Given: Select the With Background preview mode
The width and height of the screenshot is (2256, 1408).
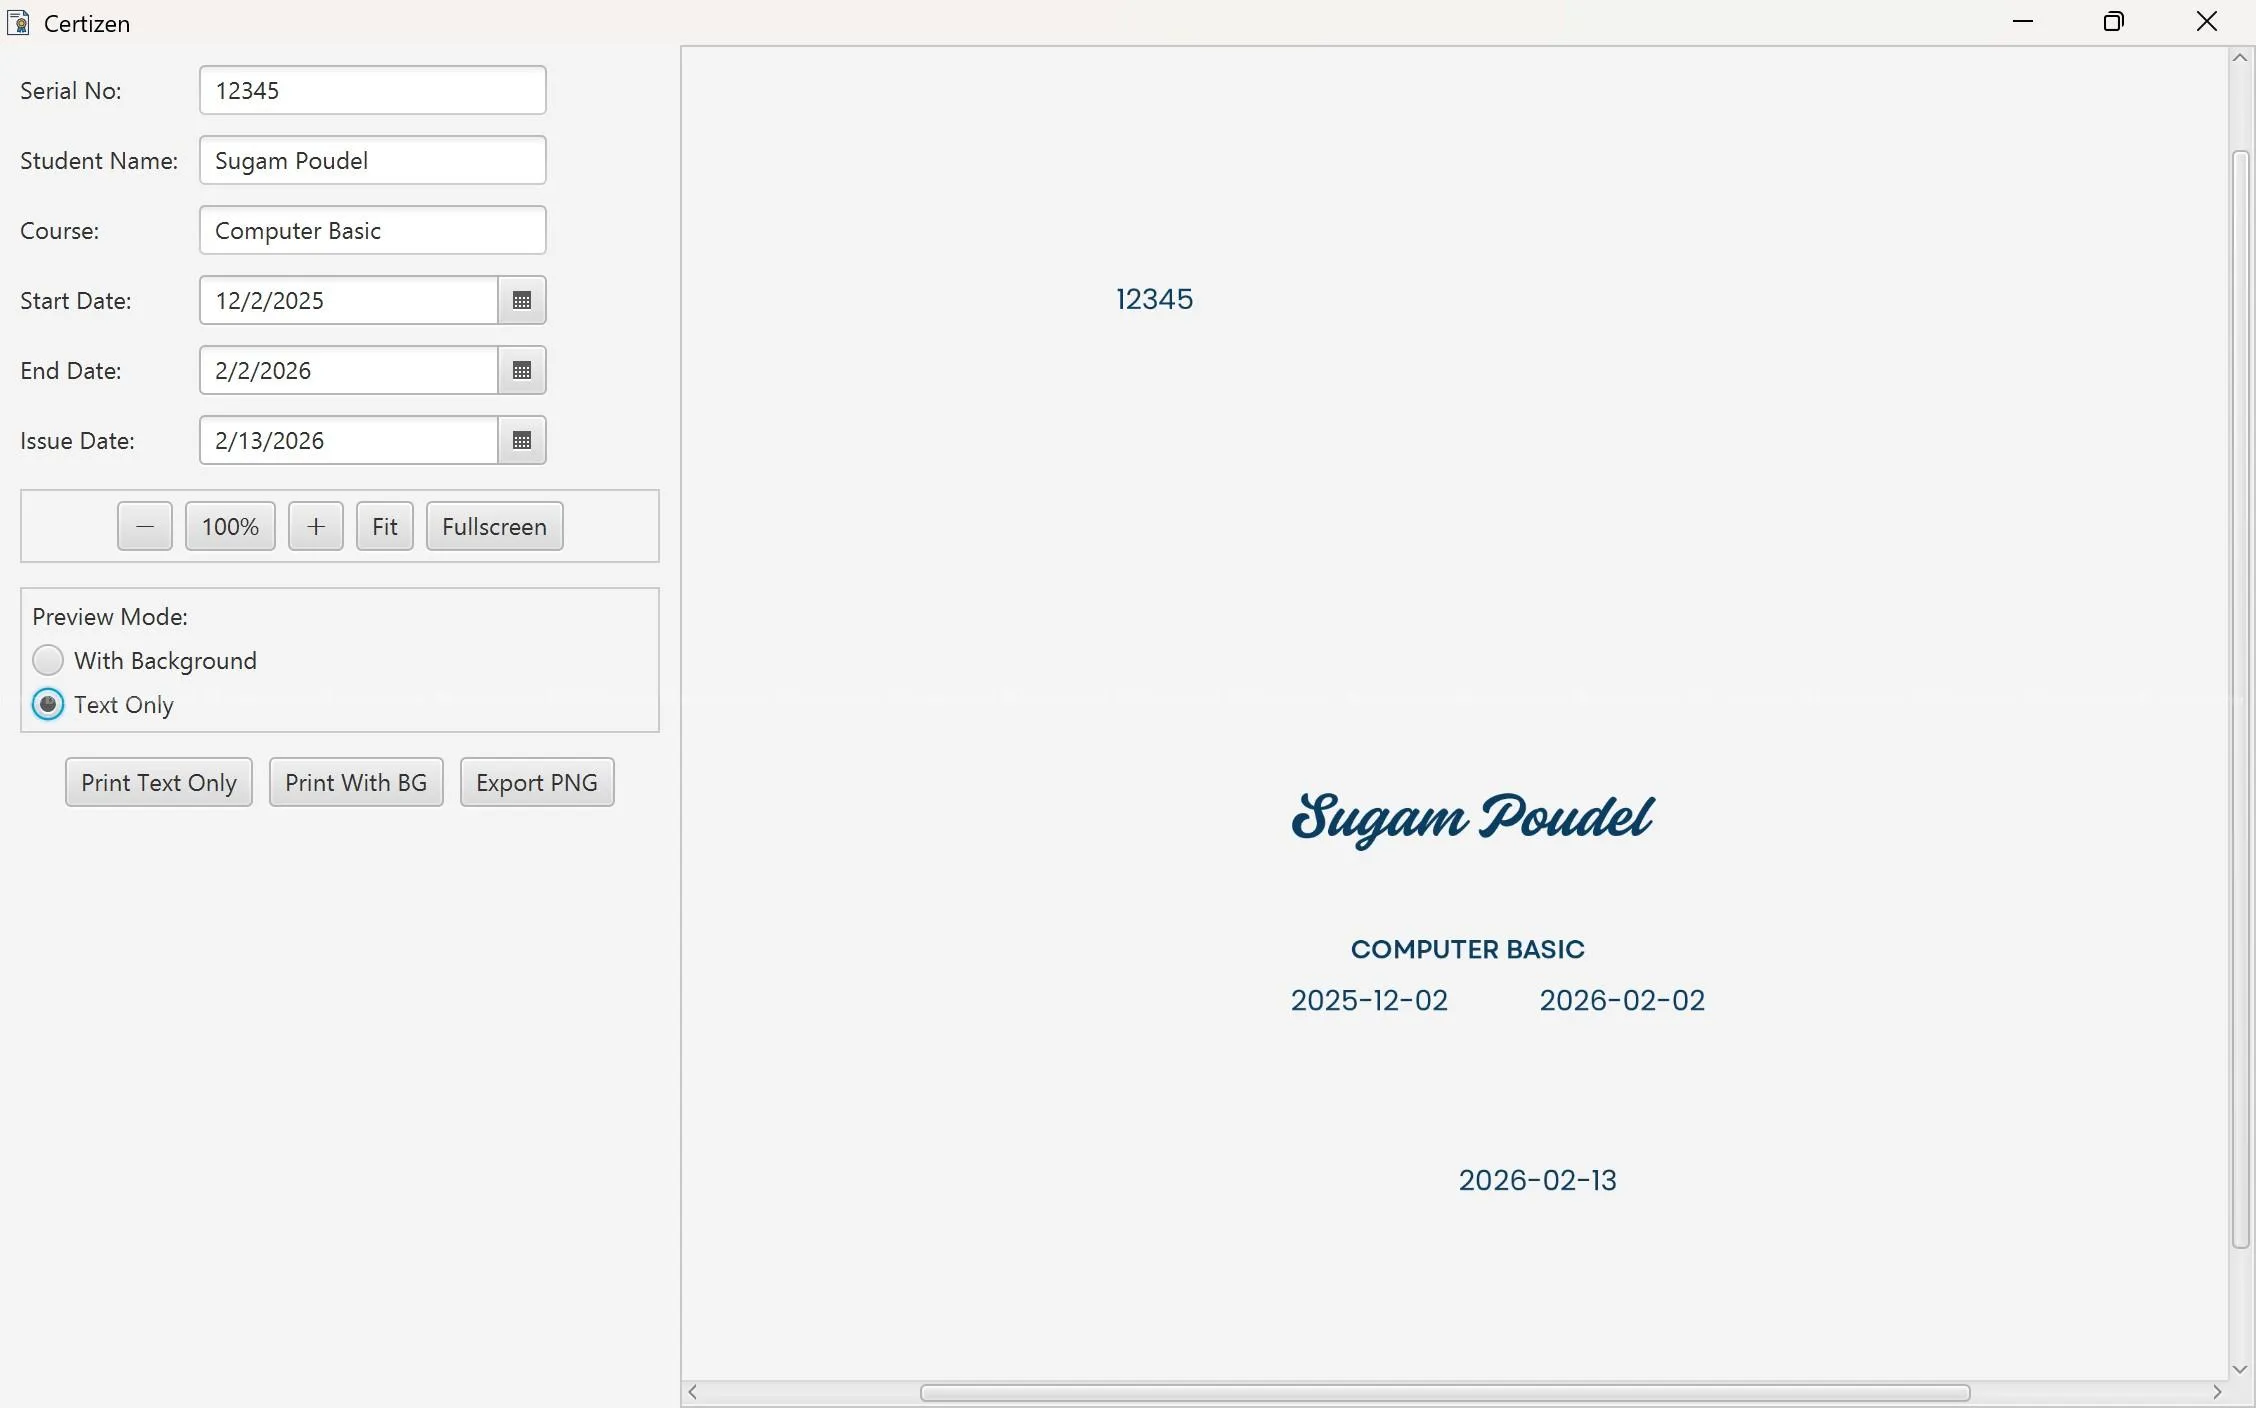Looking at the screenshot, I should coord(48,660).
